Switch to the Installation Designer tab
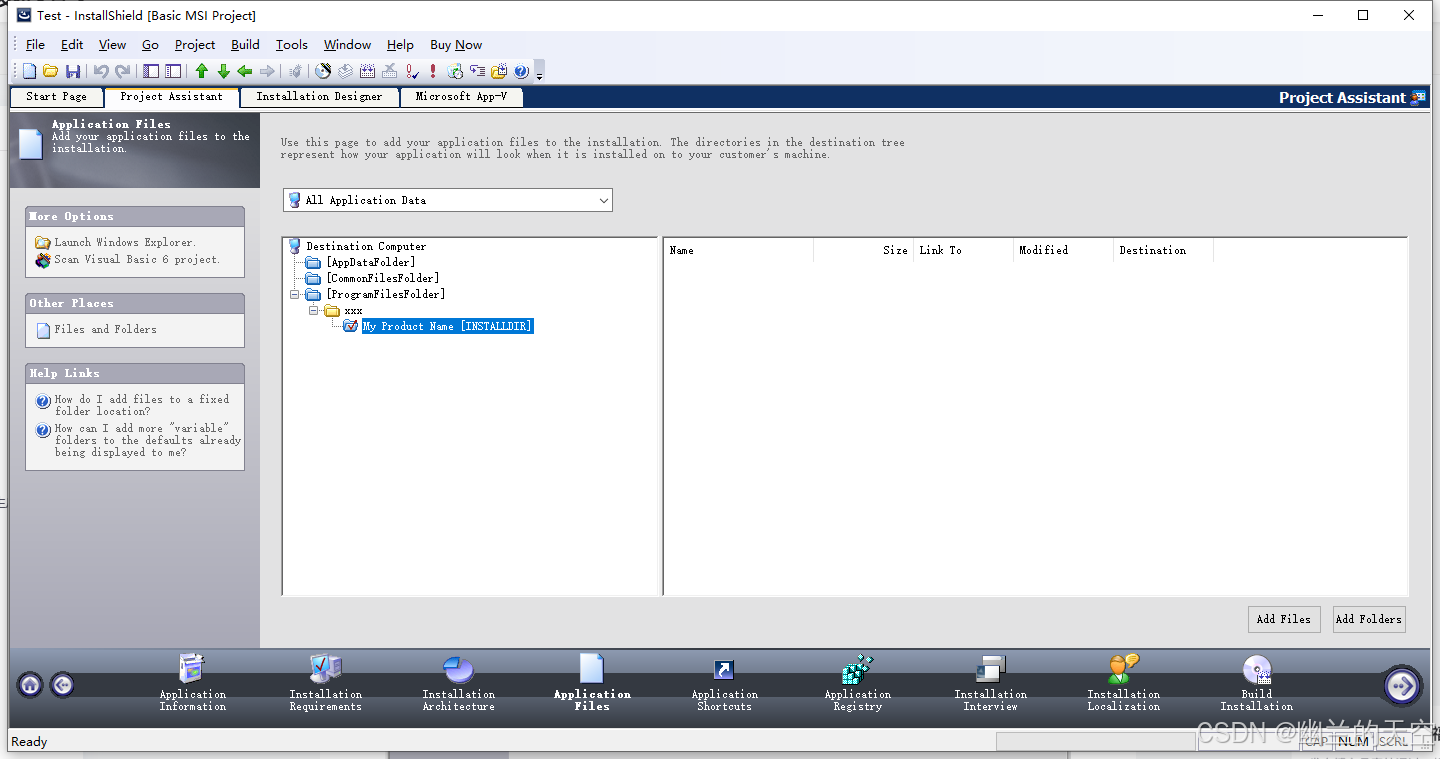 click(319, 97)
